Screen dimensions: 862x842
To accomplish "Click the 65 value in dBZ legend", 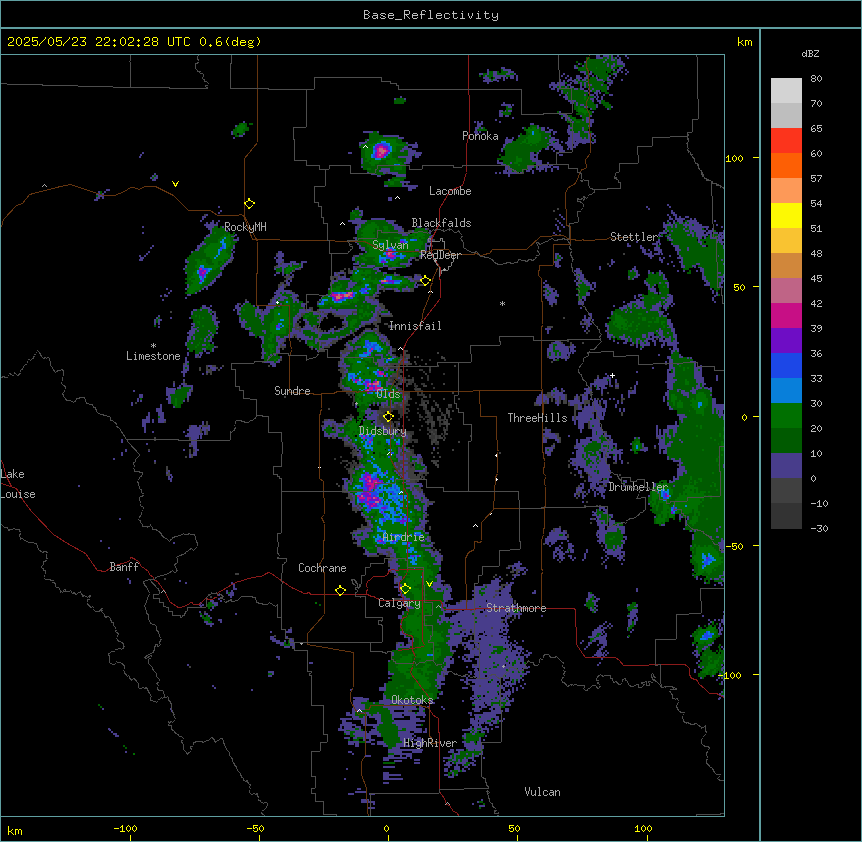I will coord(816,129).
